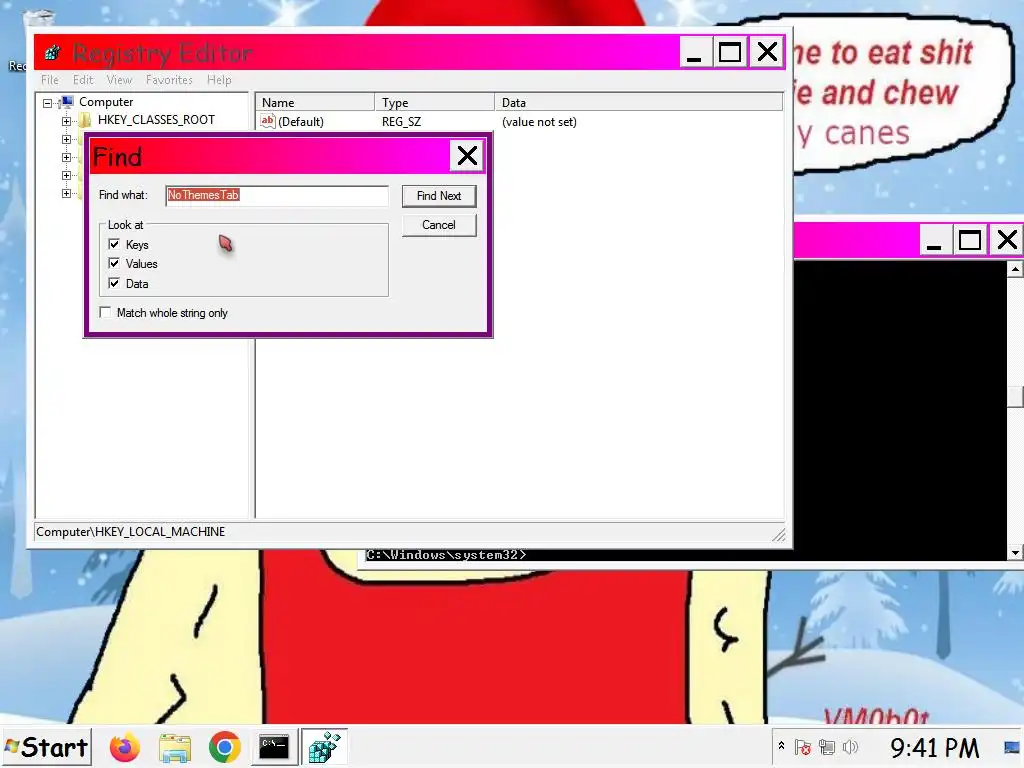Viewport: 1024px width, 768px height.
Task: Expand the tree node below HKEY_CLASSES_ROOT
Action: click(66, 139)
